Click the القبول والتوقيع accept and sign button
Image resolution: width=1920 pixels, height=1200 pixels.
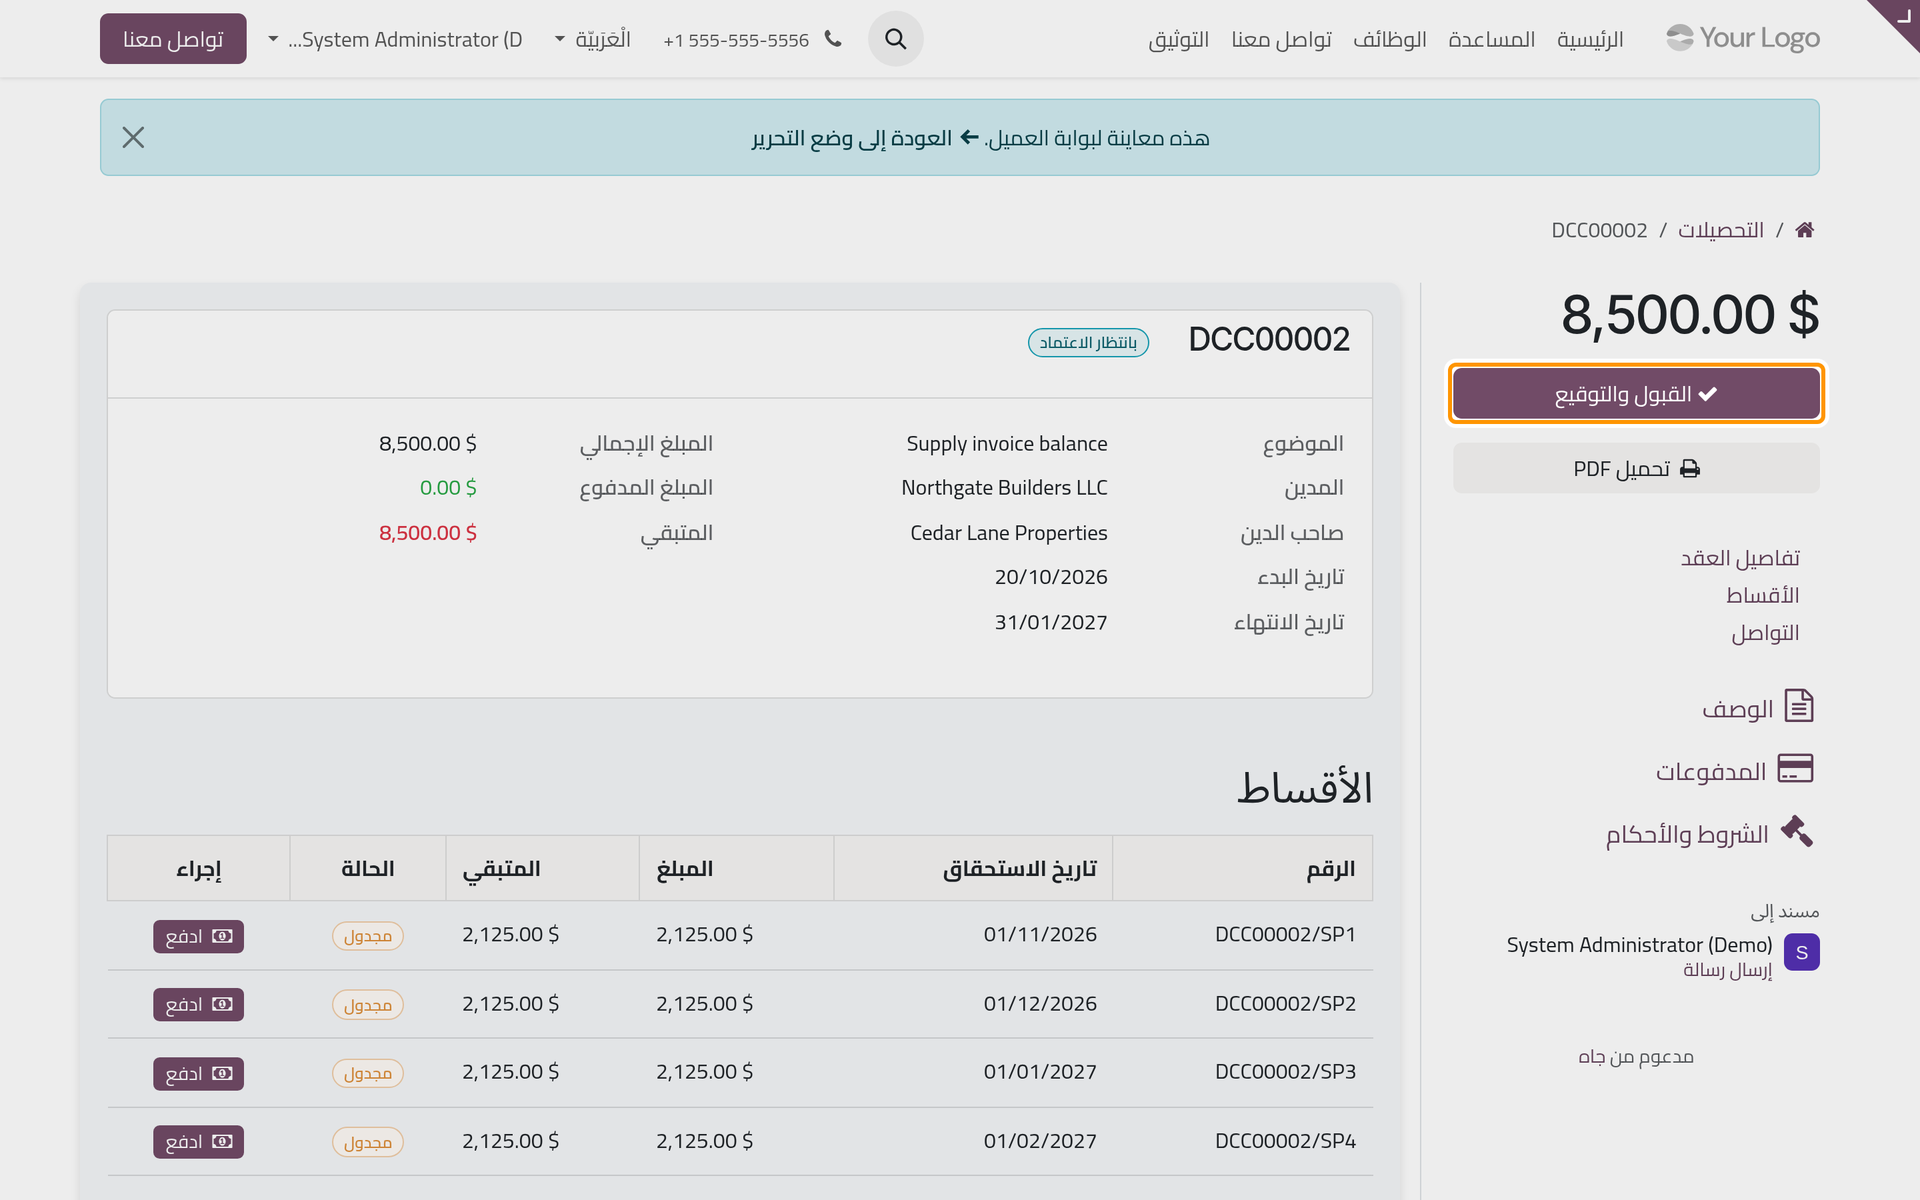tap(1636, 394)
